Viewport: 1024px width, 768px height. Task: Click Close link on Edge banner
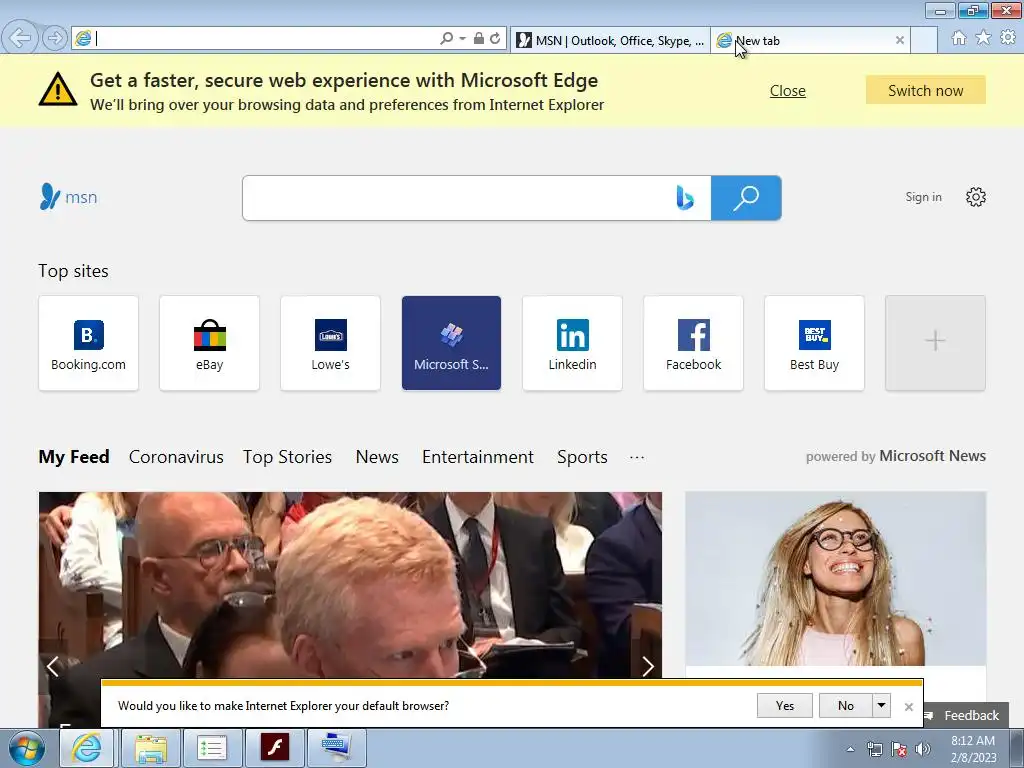pos(788,91)
